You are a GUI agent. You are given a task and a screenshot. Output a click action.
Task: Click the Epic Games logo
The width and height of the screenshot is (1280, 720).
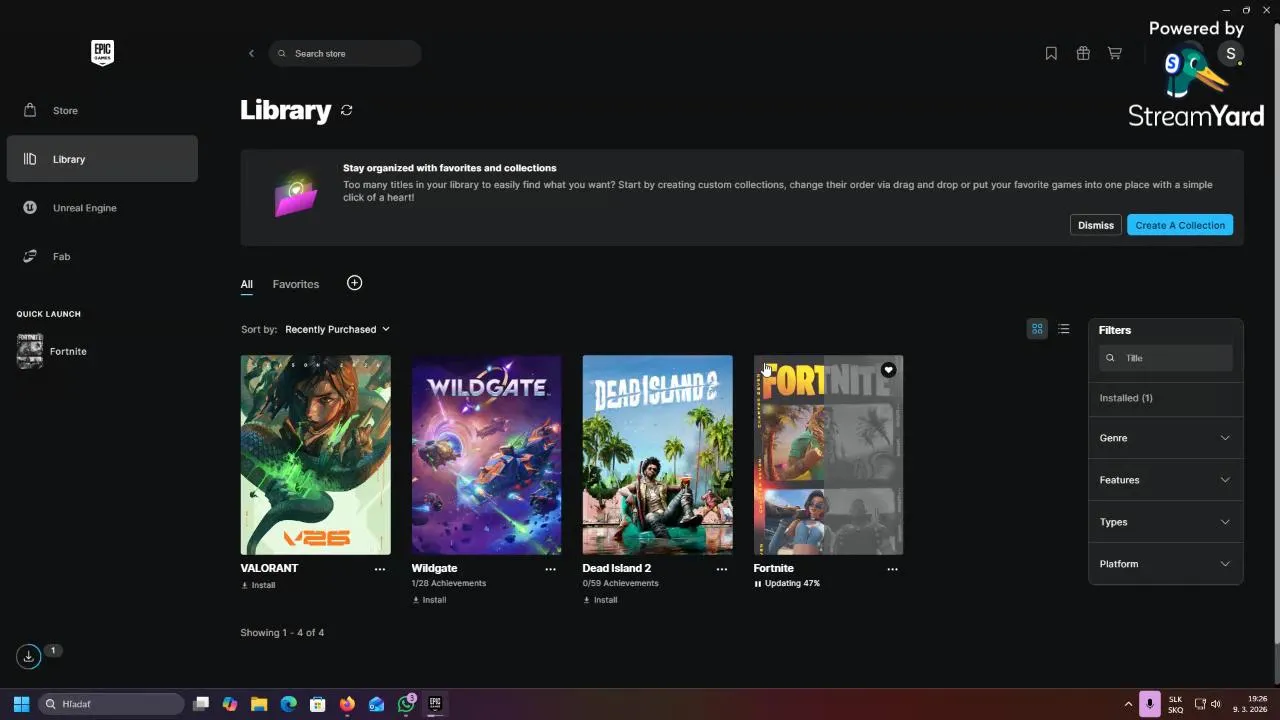[102, 53]
